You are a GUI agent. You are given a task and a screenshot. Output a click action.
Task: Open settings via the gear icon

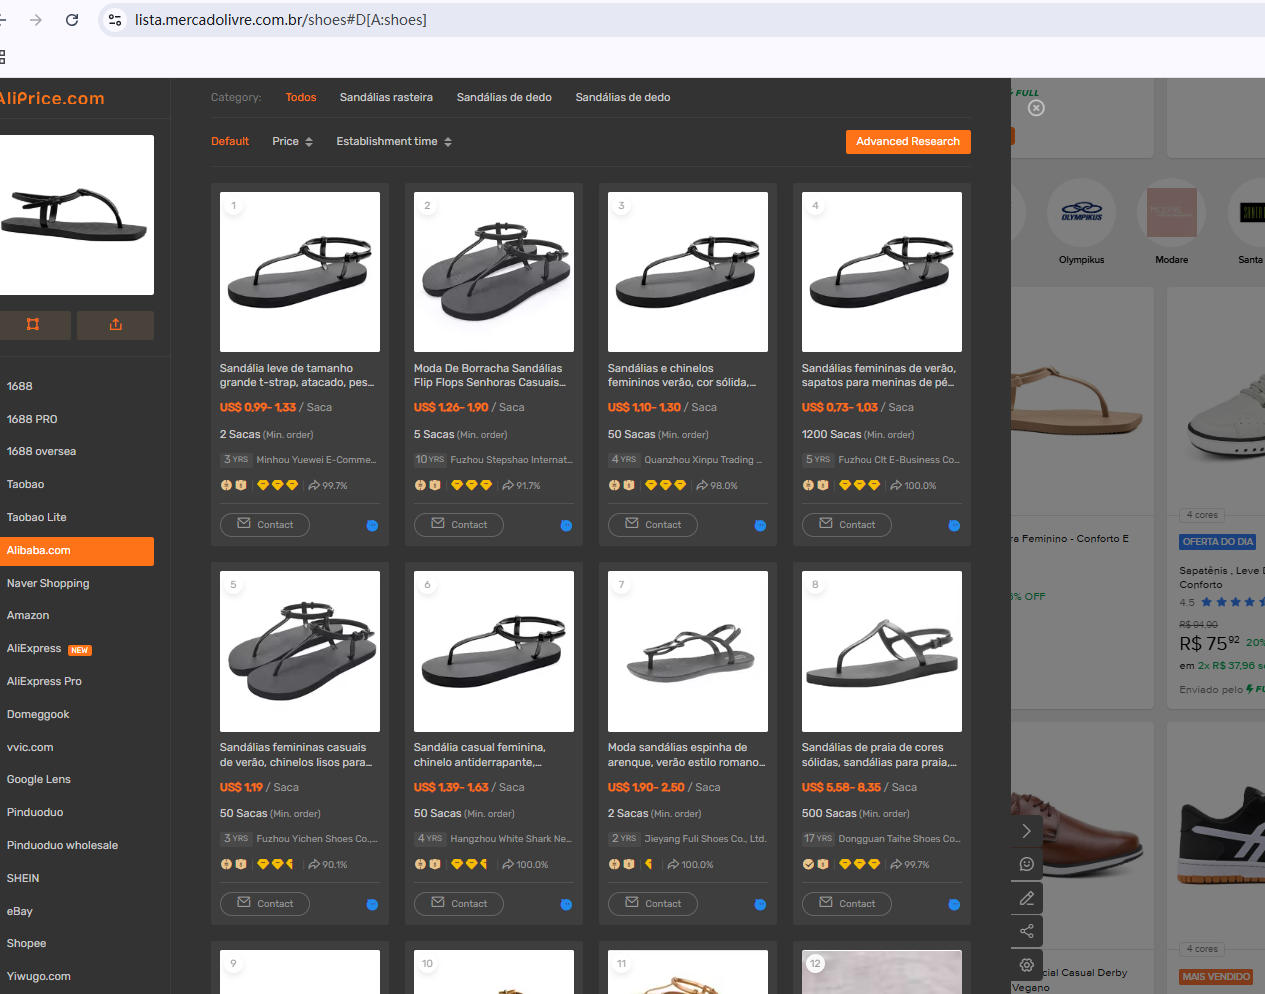point(1026,965)
